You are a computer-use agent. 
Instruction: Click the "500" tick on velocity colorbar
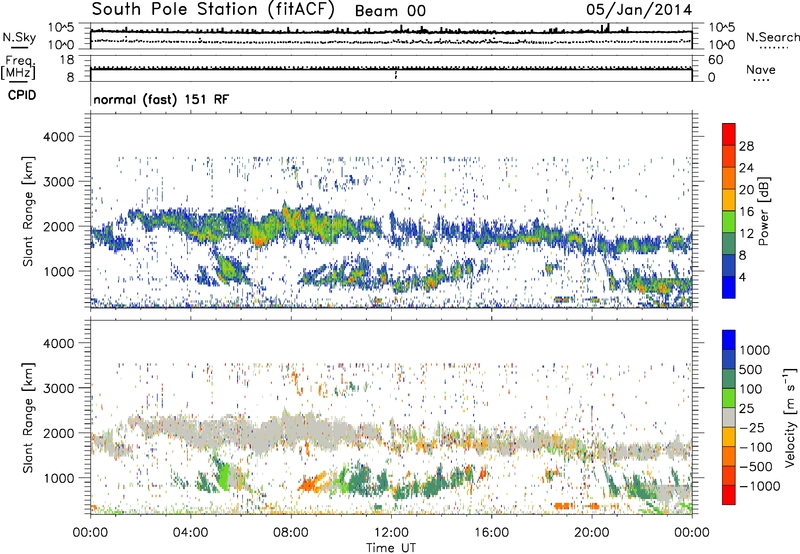pyautogui.click(x=751, y=369)
